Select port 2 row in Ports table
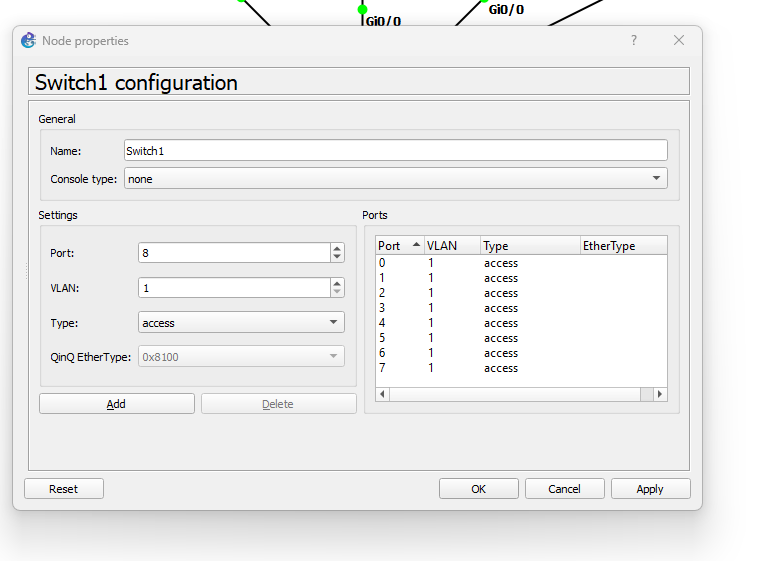The image size is (768, 561). point(521,293)
